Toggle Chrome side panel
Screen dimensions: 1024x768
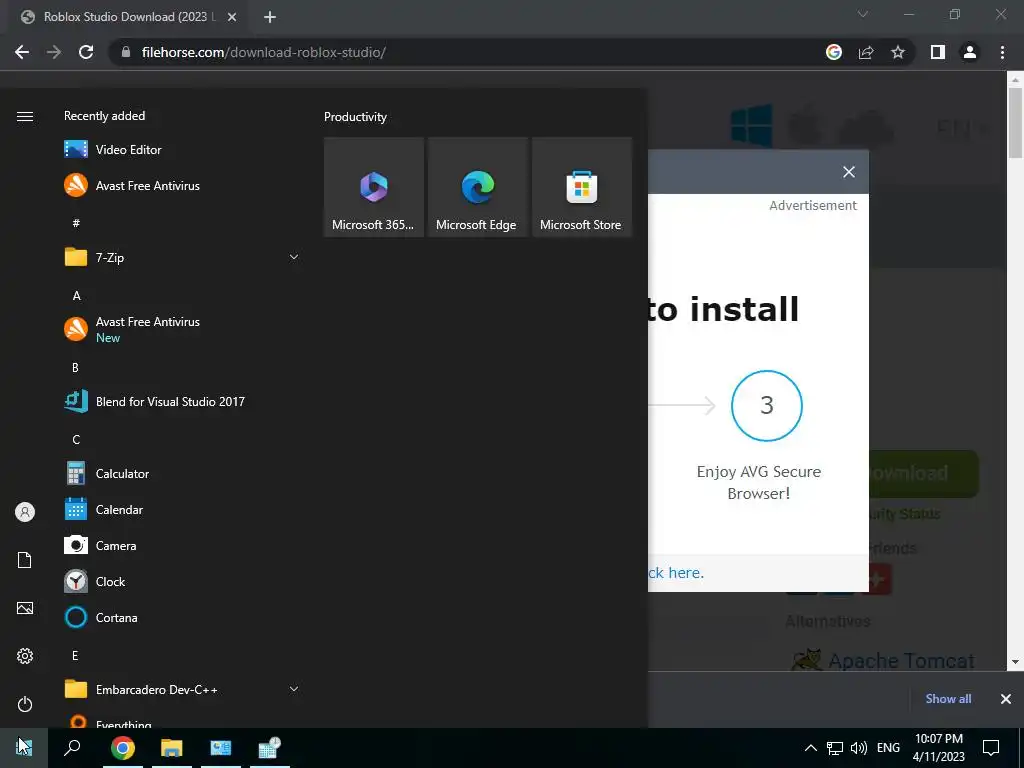[x=938, y=52]
